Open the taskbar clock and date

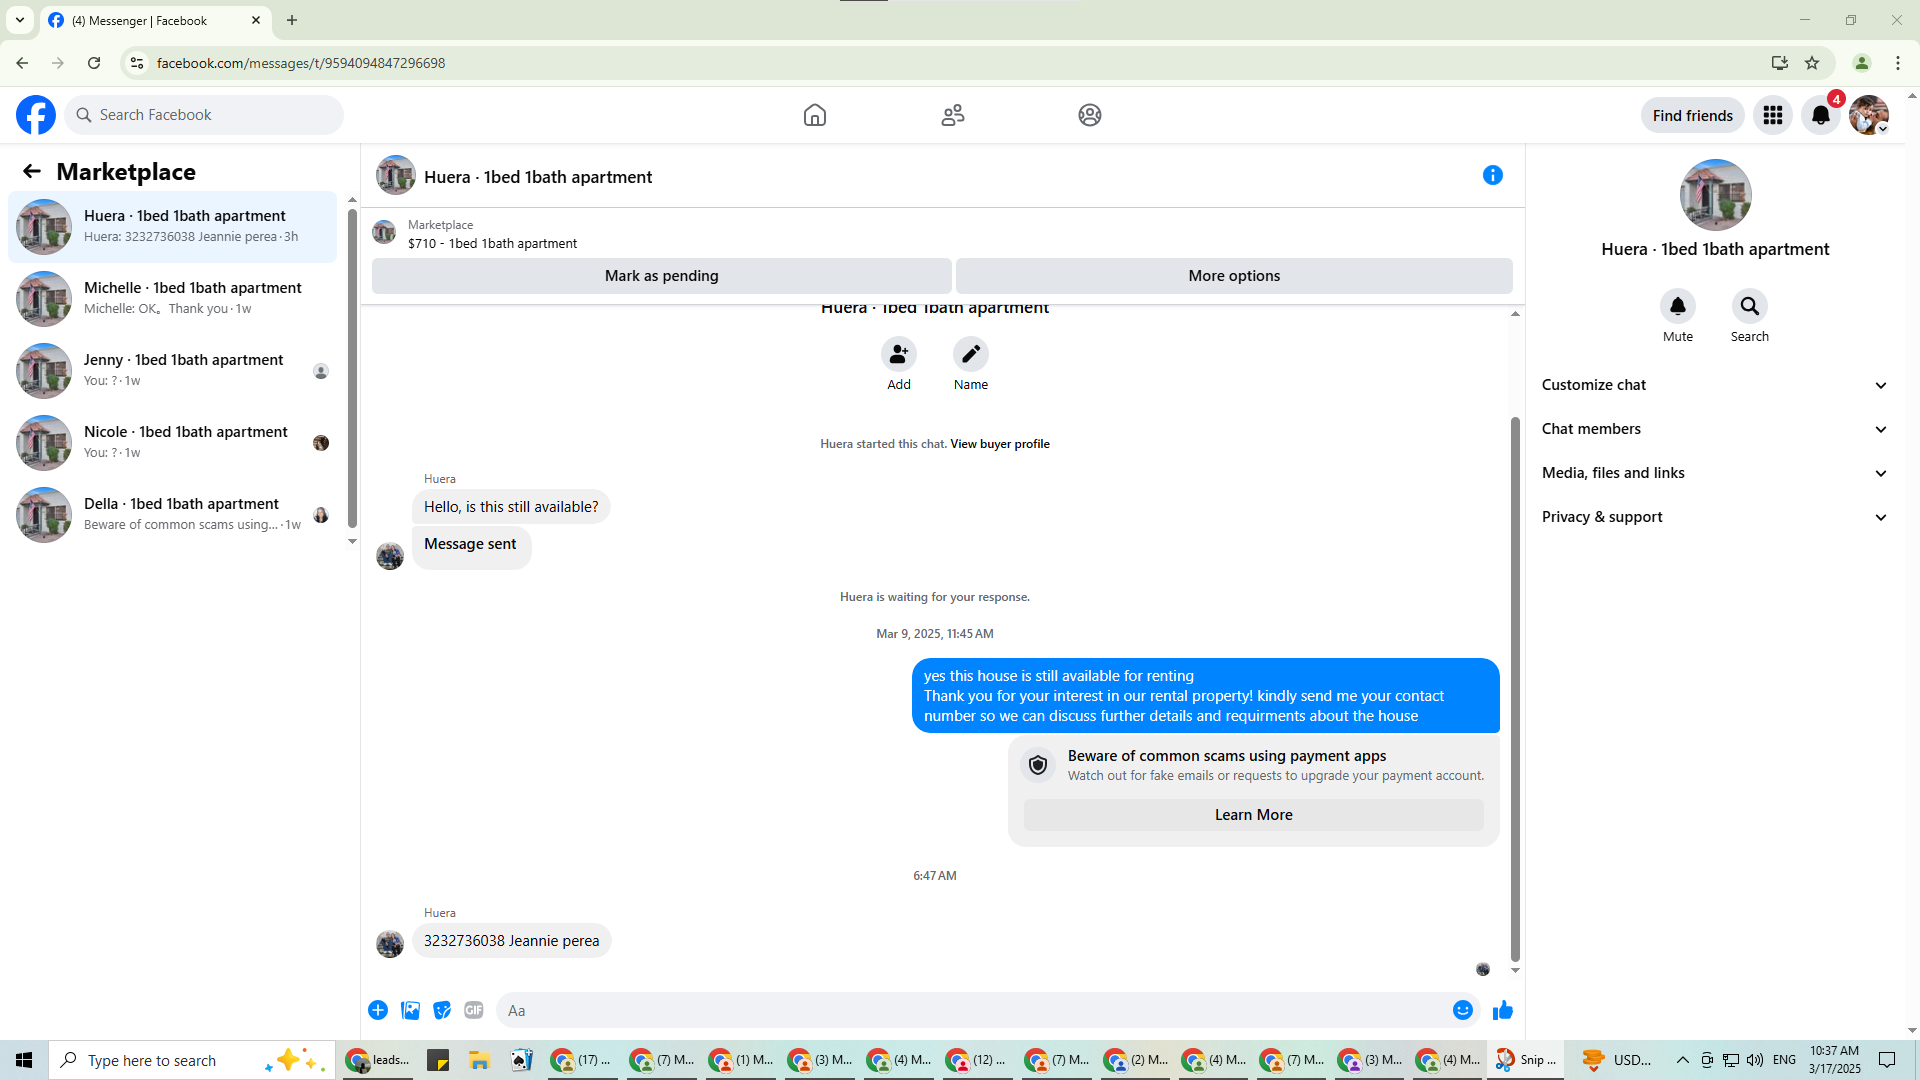pyautogui.click(x=1834, y=1060)
